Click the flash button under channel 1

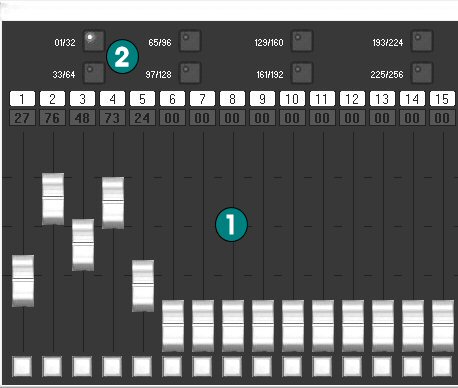(22, 366)
